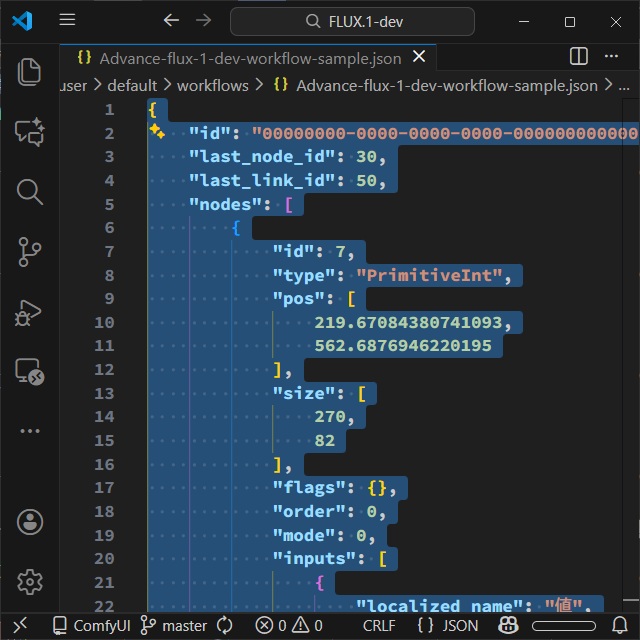Screen dimensions: 640x640
Task: Click the Accounts icon
Action: point(30,521)
